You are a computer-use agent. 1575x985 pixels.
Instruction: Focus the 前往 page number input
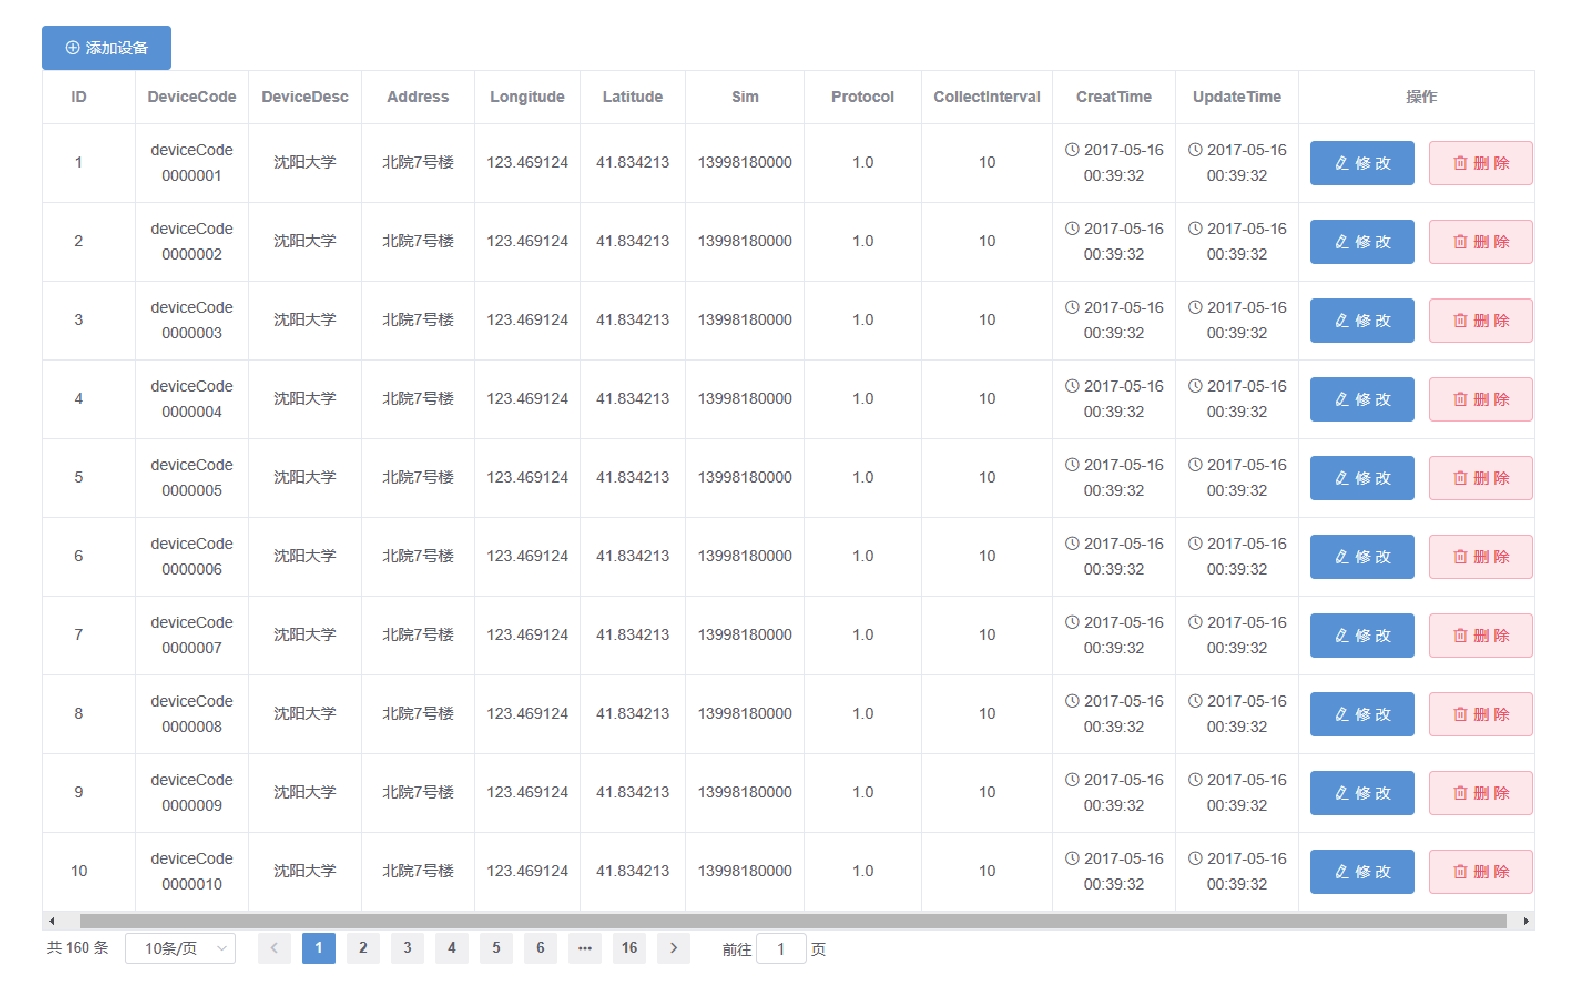point(781,949)
